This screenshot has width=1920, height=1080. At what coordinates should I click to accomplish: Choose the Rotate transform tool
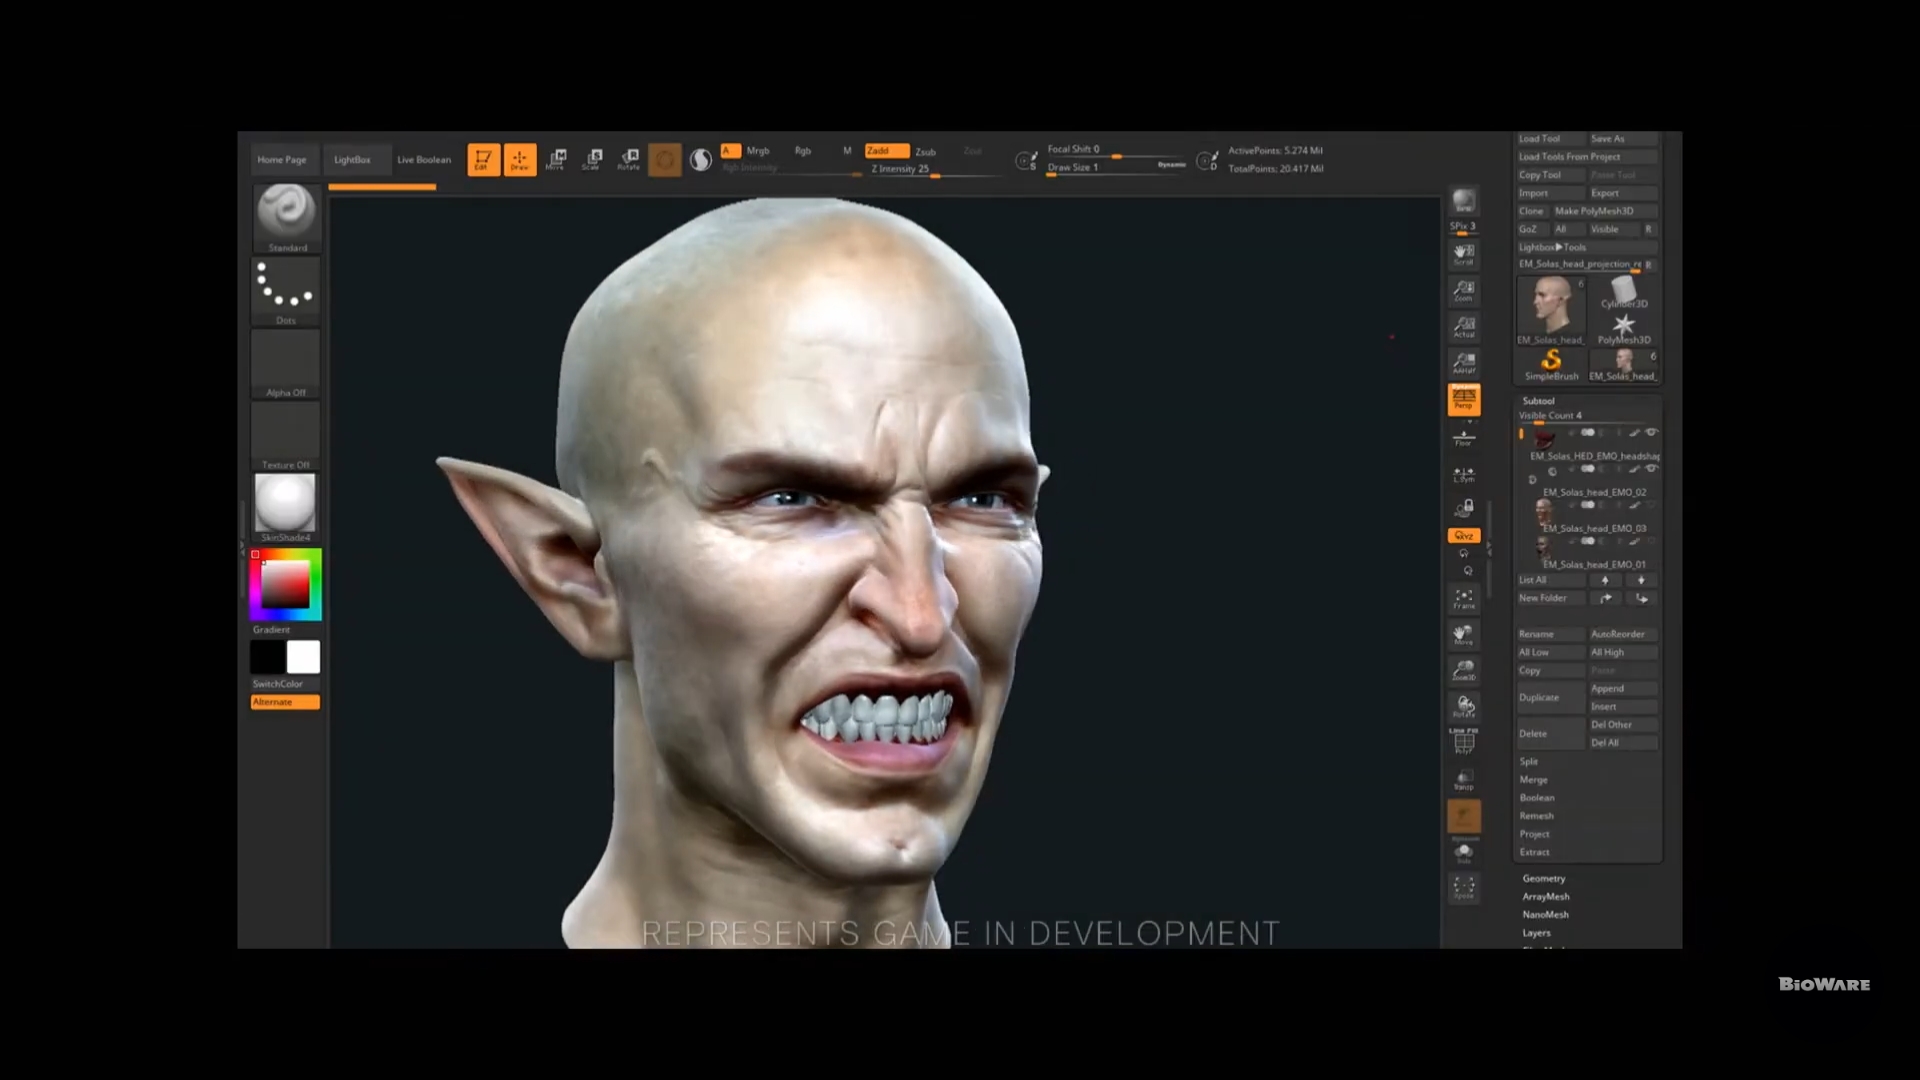[629, 159]
